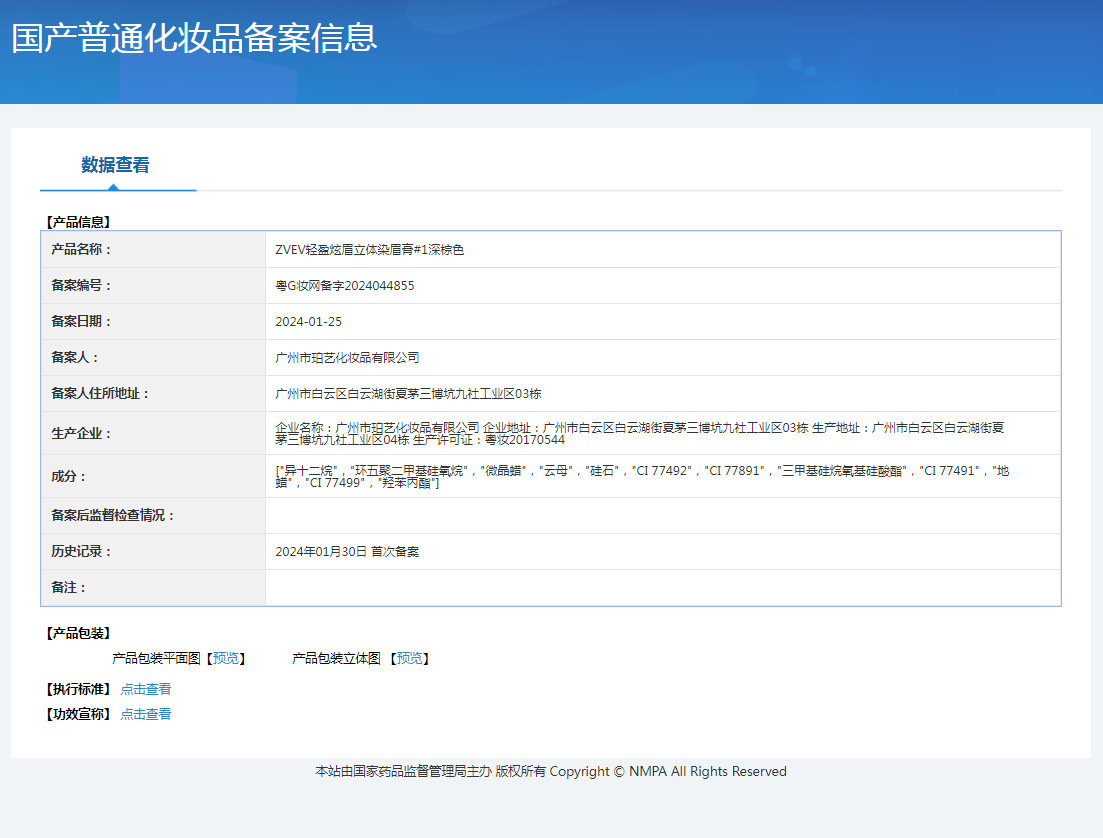Click the 产品包装立体图 label text

pyautogui.click(x=336, y=659)
